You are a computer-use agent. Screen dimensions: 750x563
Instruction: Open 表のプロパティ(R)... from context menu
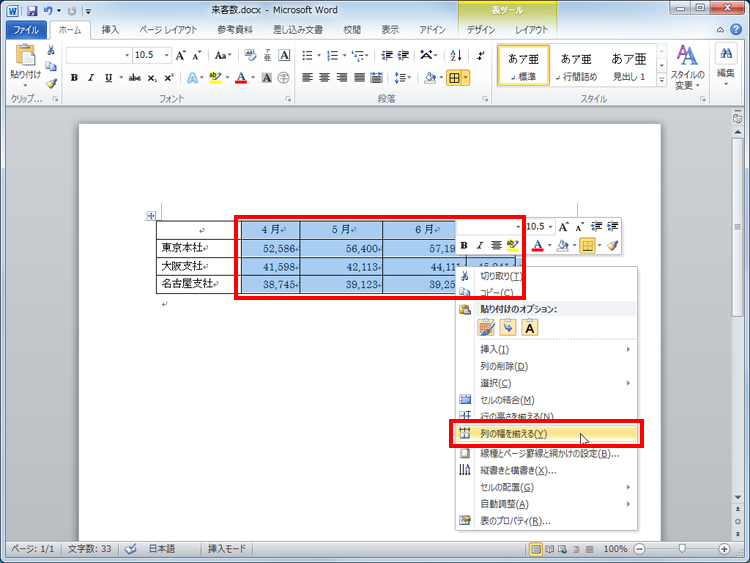(546, 521)
